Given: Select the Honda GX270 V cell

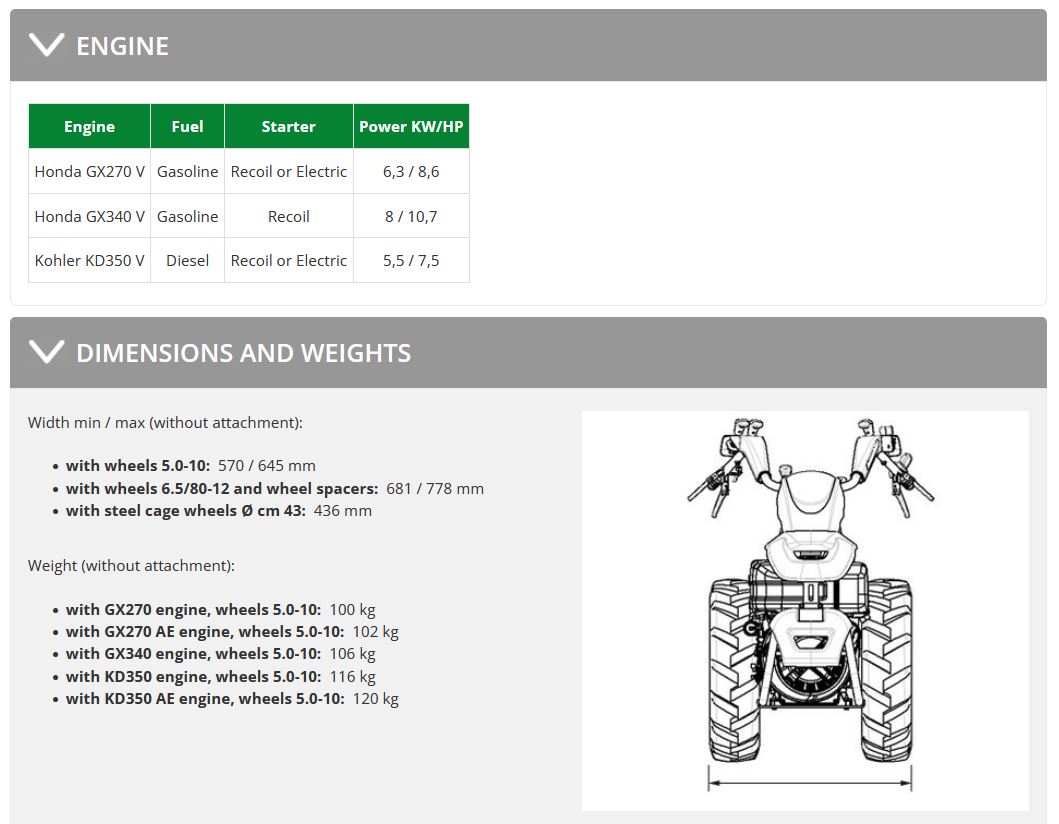Looking at the screenshot, I should (89, 171).
